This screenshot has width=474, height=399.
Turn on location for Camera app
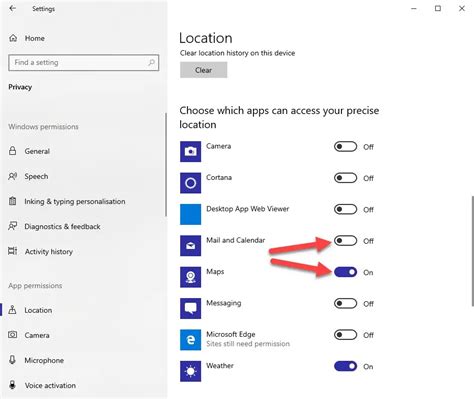tap(345, 147)
